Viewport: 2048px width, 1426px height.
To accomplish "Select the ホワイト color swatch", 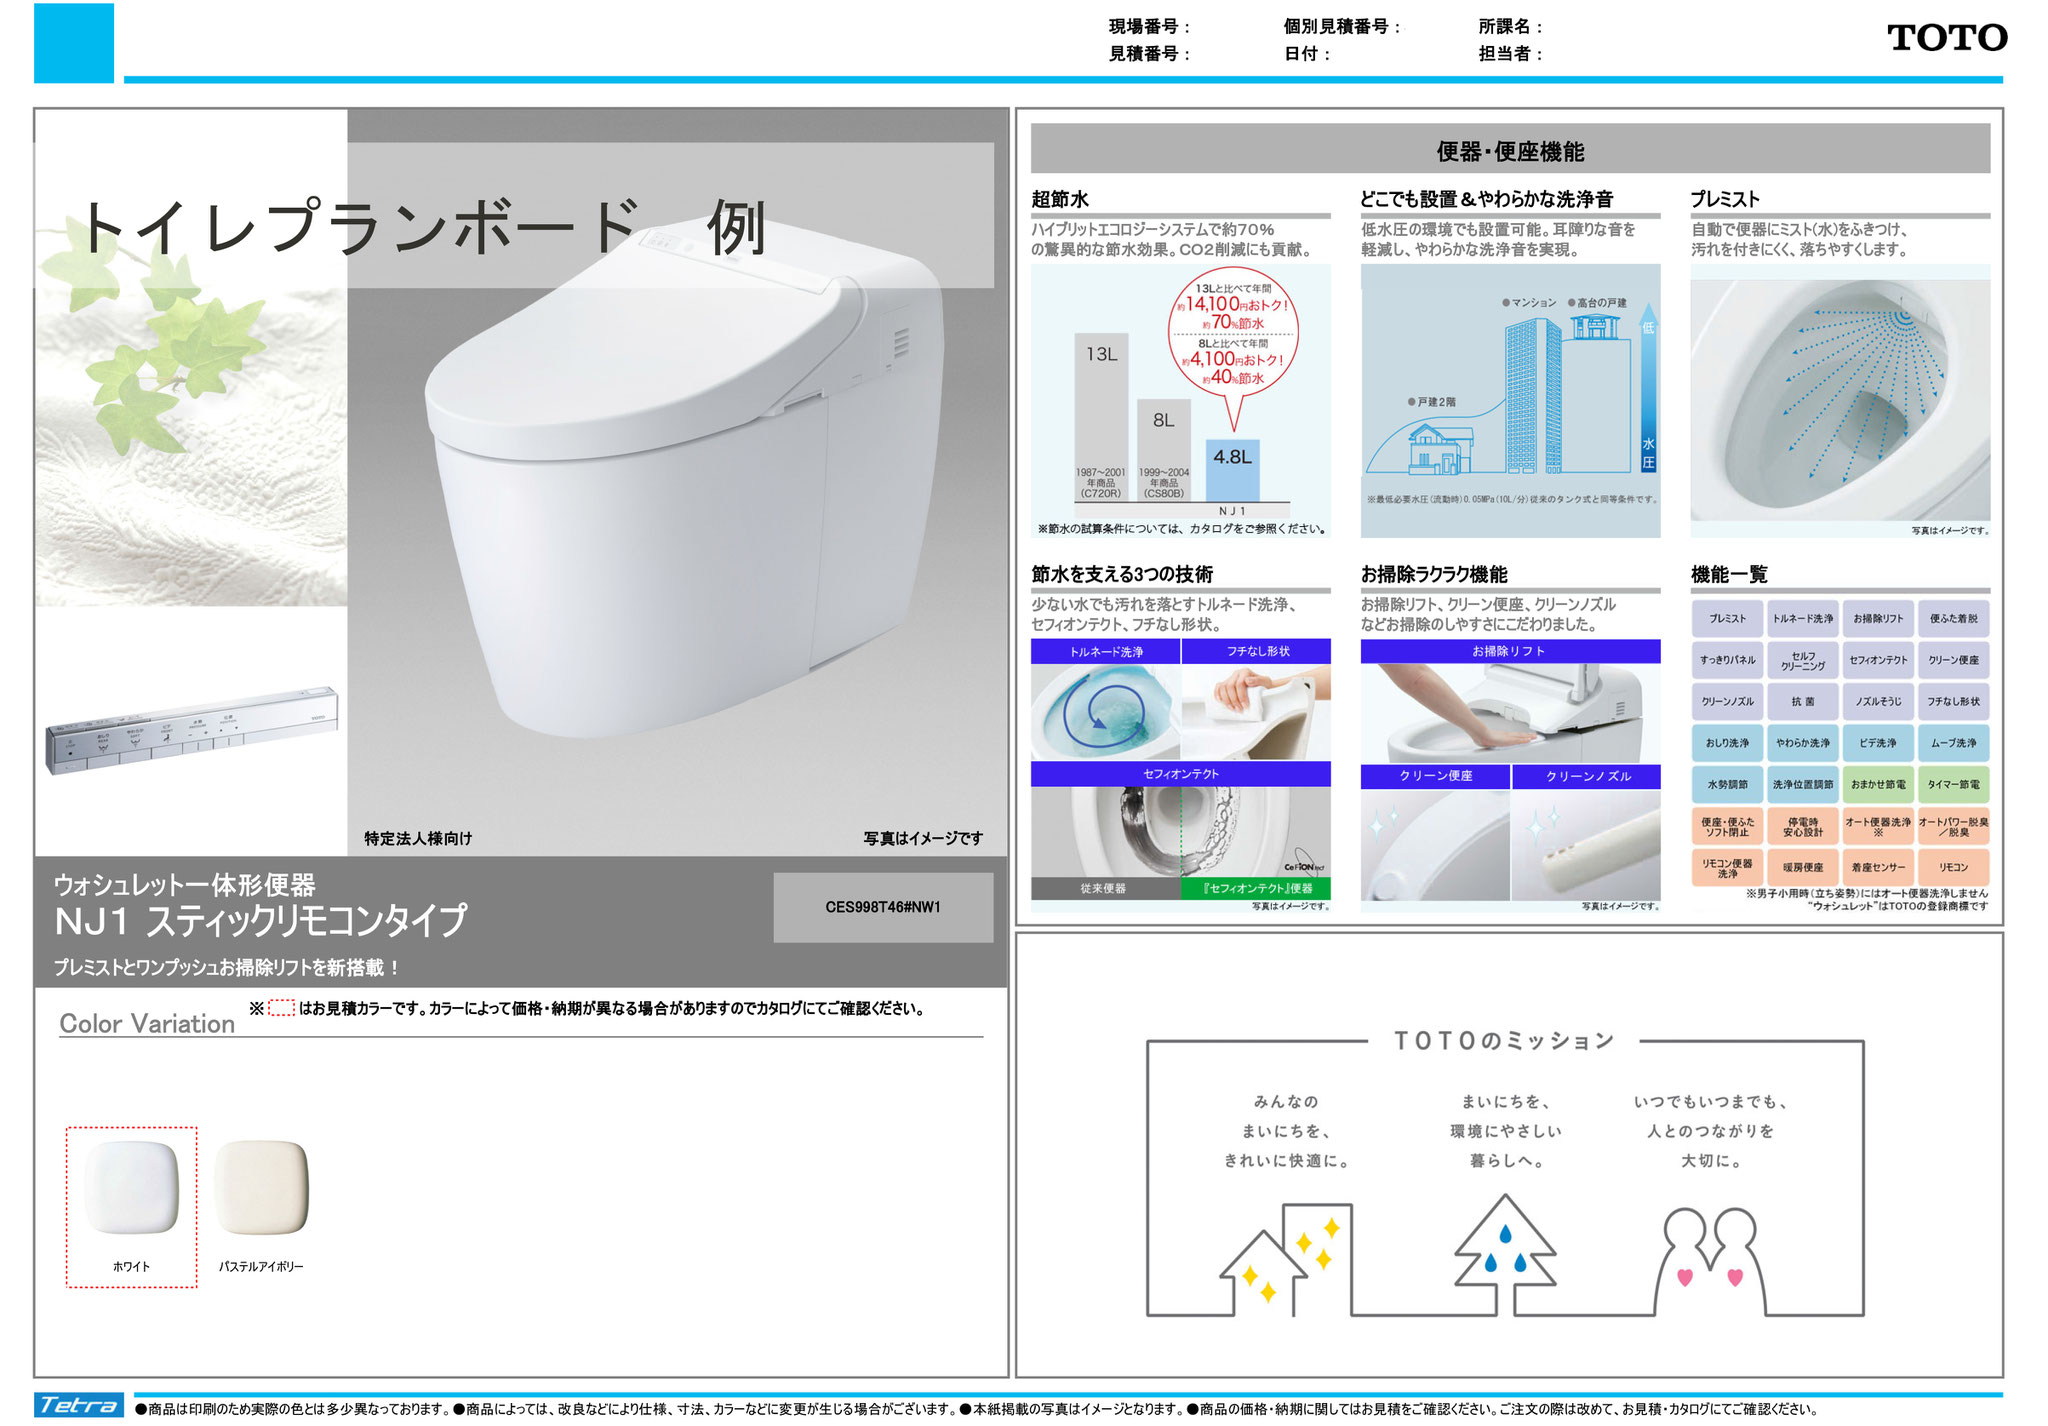I will (131, 1207).
